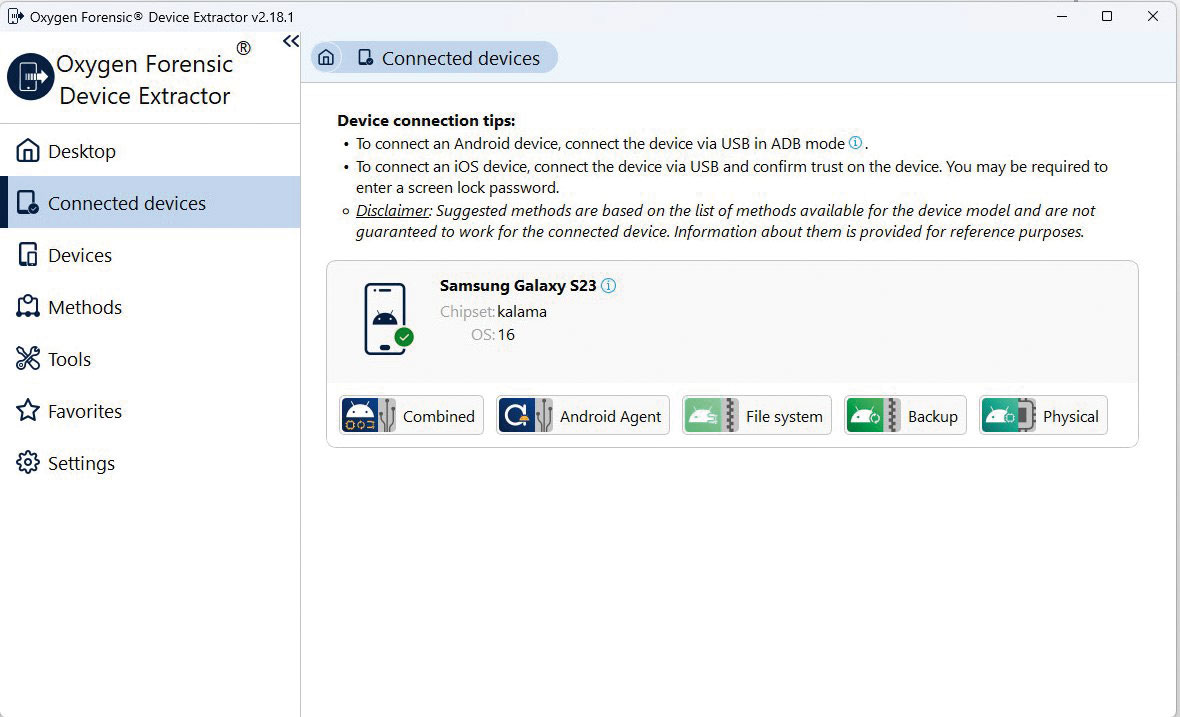Open Favorites star in sidebar
This screenshot has height=717, width=1180.
point(84,411)
